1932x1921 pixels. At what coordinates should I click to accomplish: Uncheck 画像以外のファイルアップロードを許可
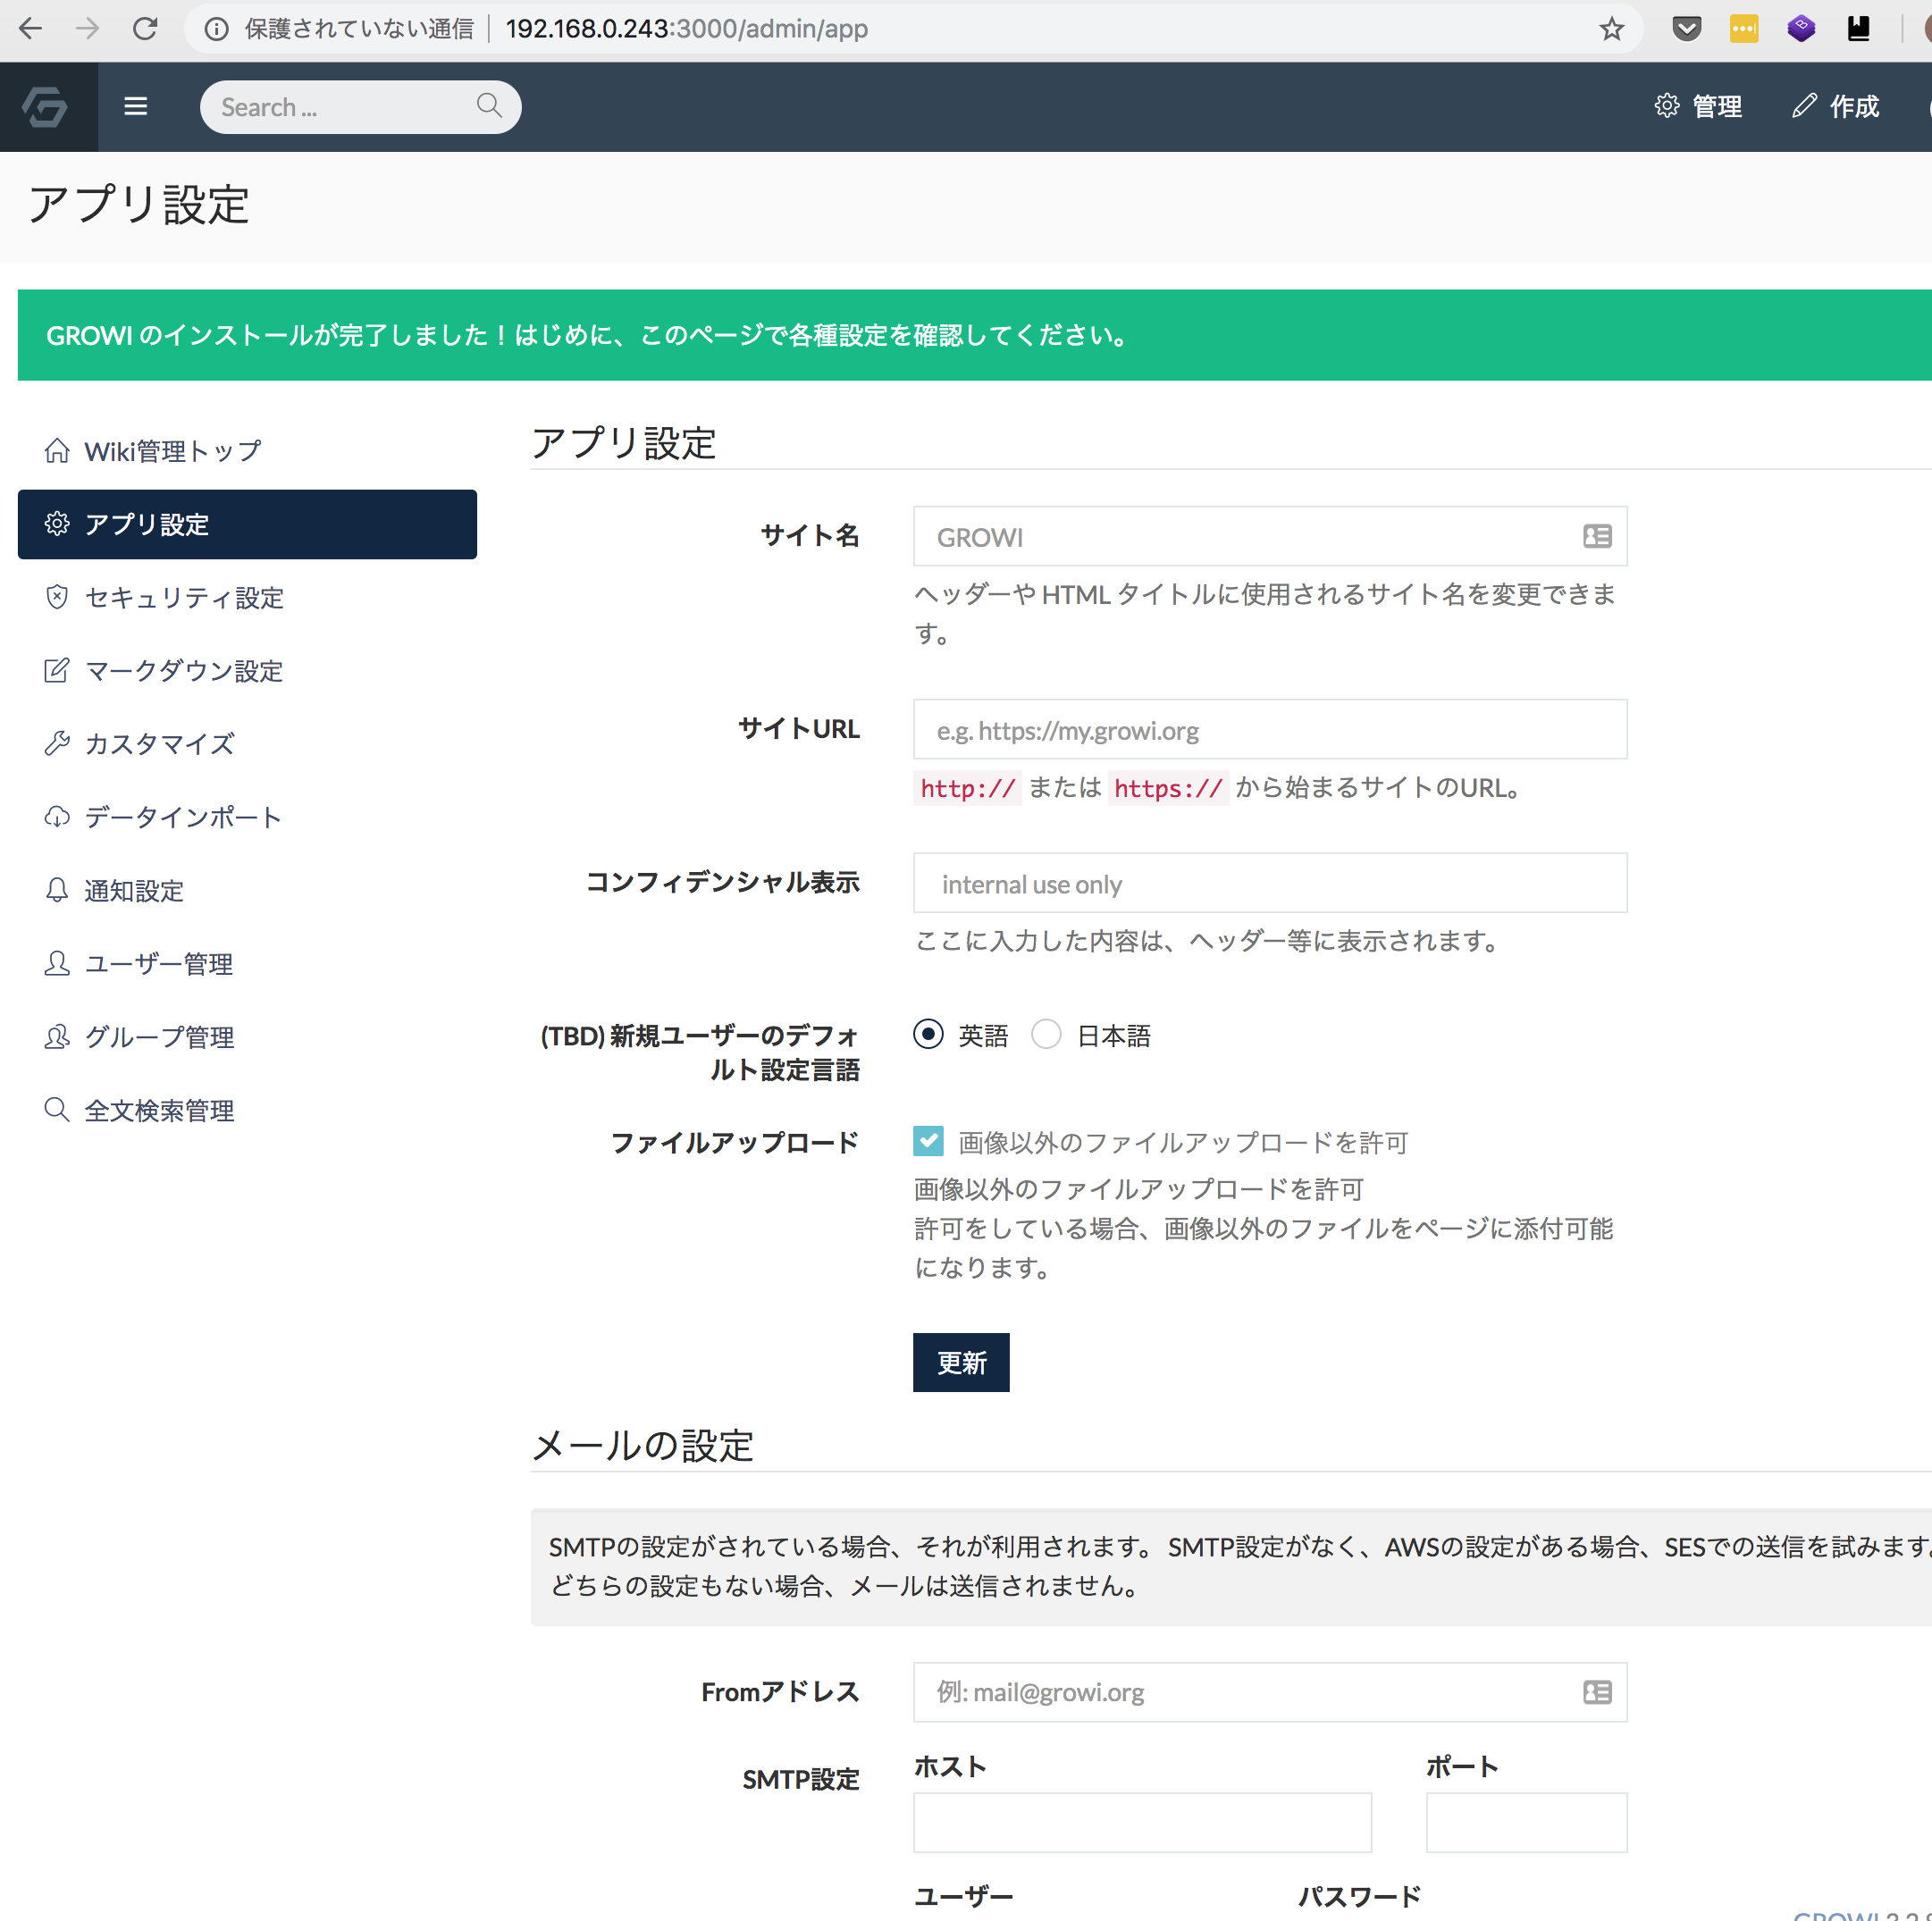coord(928,1141)
